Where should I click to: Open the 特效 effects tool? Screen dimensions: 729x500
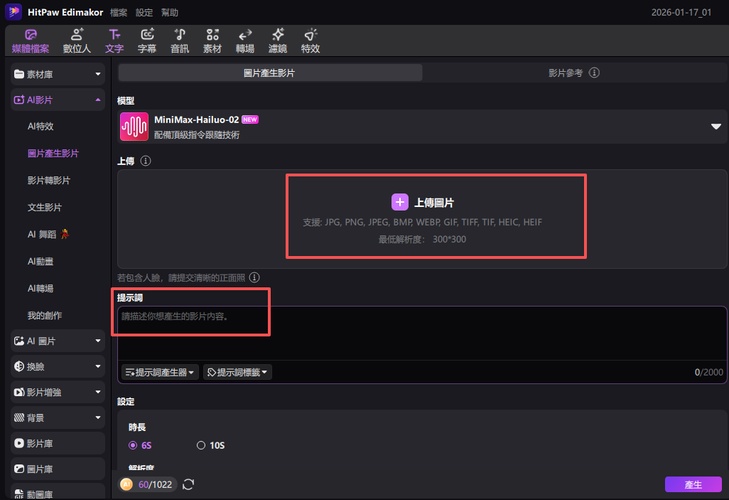click(310, 41)
